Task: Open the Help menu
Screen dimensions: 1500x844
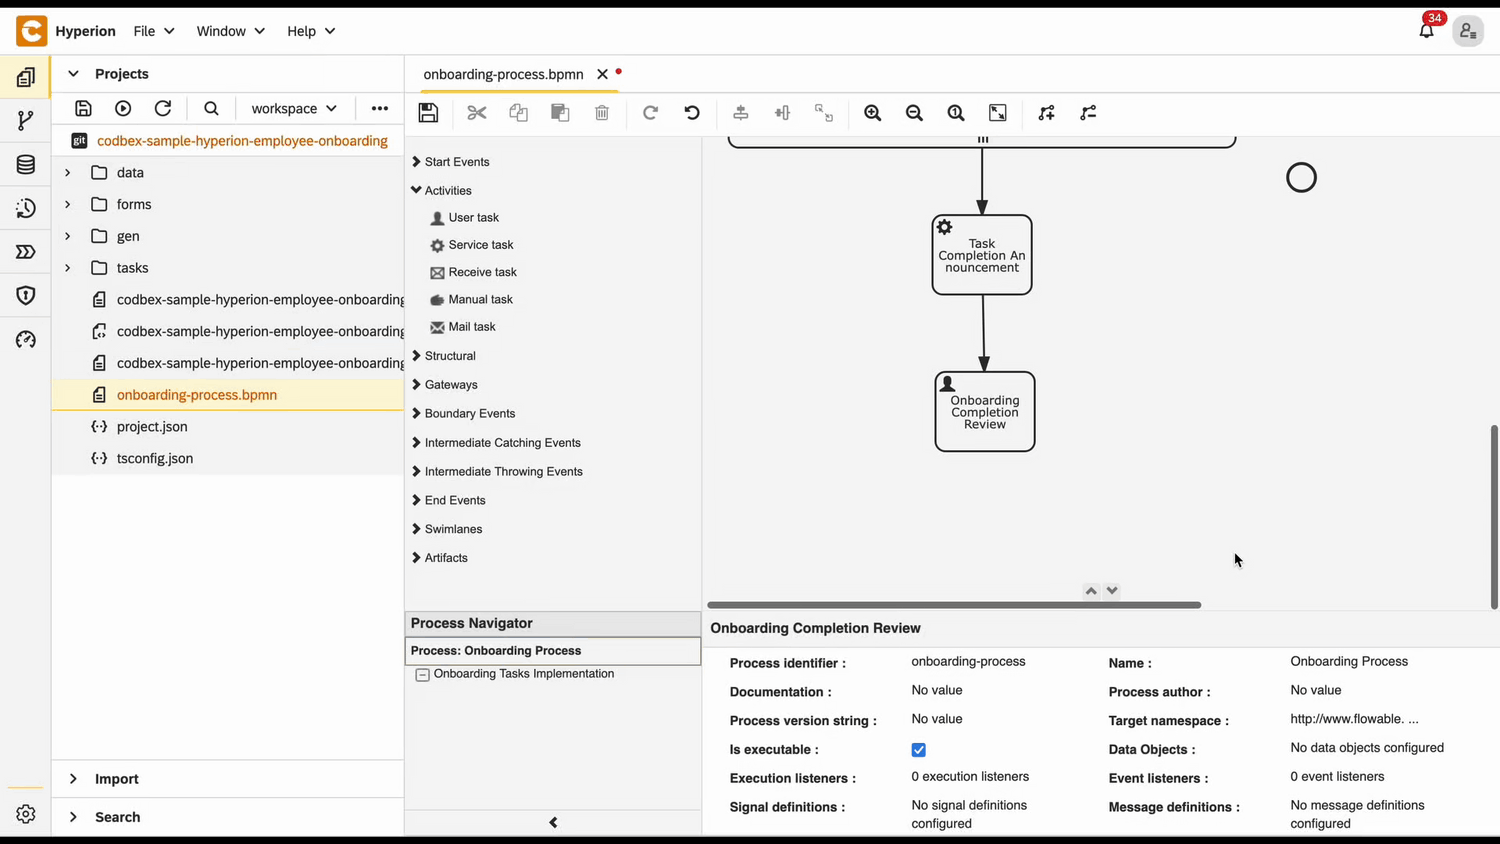Action: (x=310, y=31)
